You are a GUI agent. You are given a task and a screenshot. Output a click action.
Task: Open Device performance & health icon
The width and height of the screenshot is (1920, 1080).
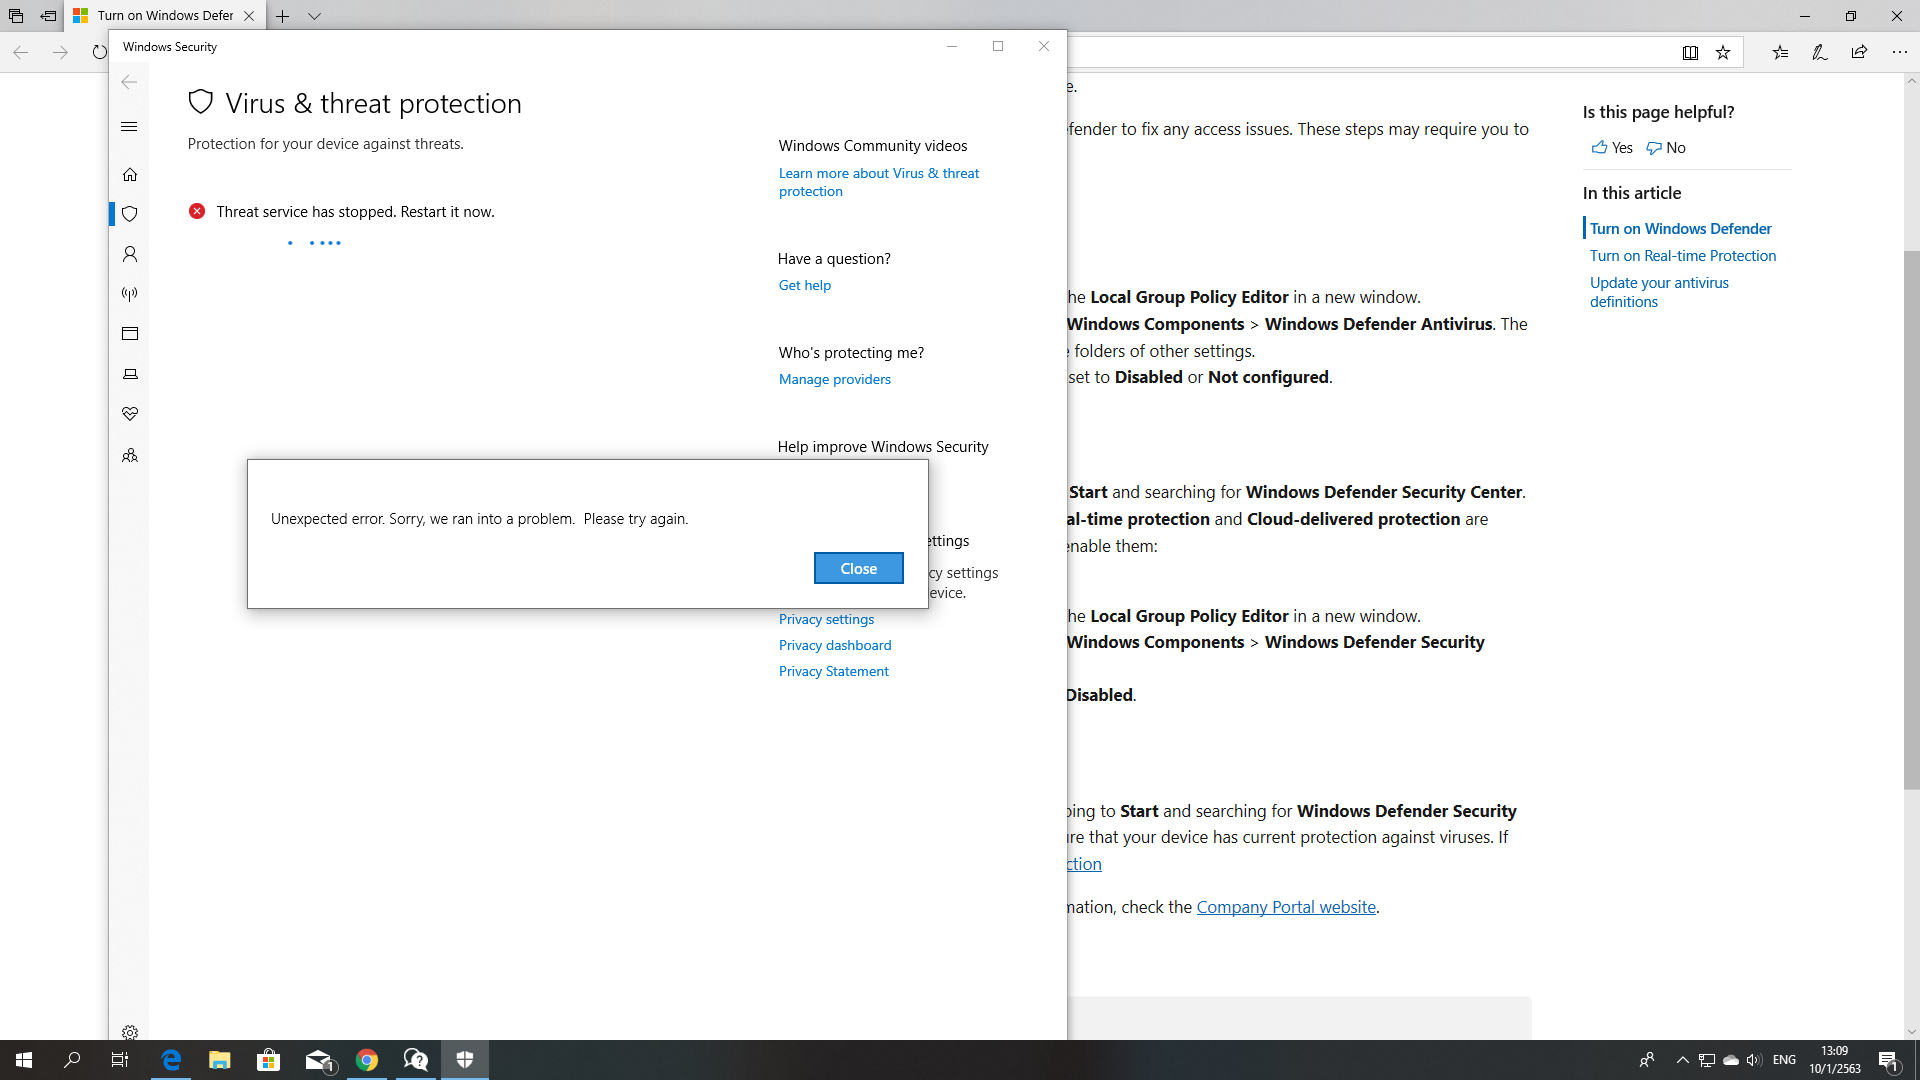tap(130, 414)
